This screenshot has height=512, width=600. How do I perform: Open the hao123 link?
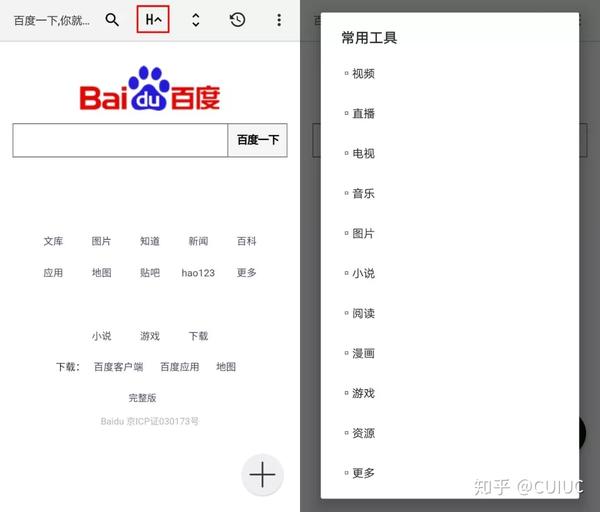[198, 273]
